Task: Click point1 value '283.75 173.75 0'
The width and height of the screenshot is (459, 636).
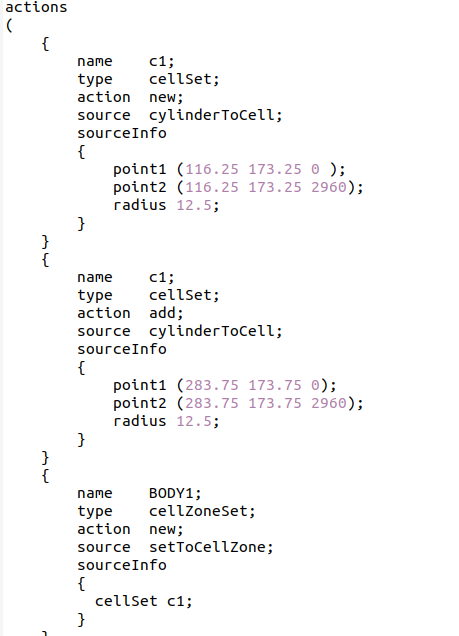Action: pyautogui.click(x=253, y=385)
